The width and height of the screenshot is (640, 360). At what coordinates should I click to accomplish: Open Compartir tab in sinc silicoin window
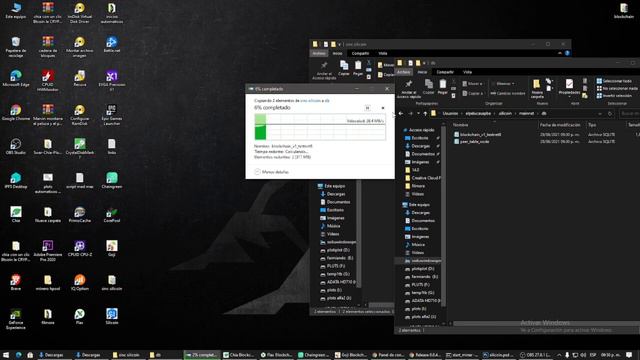click(x=360, y=53)
